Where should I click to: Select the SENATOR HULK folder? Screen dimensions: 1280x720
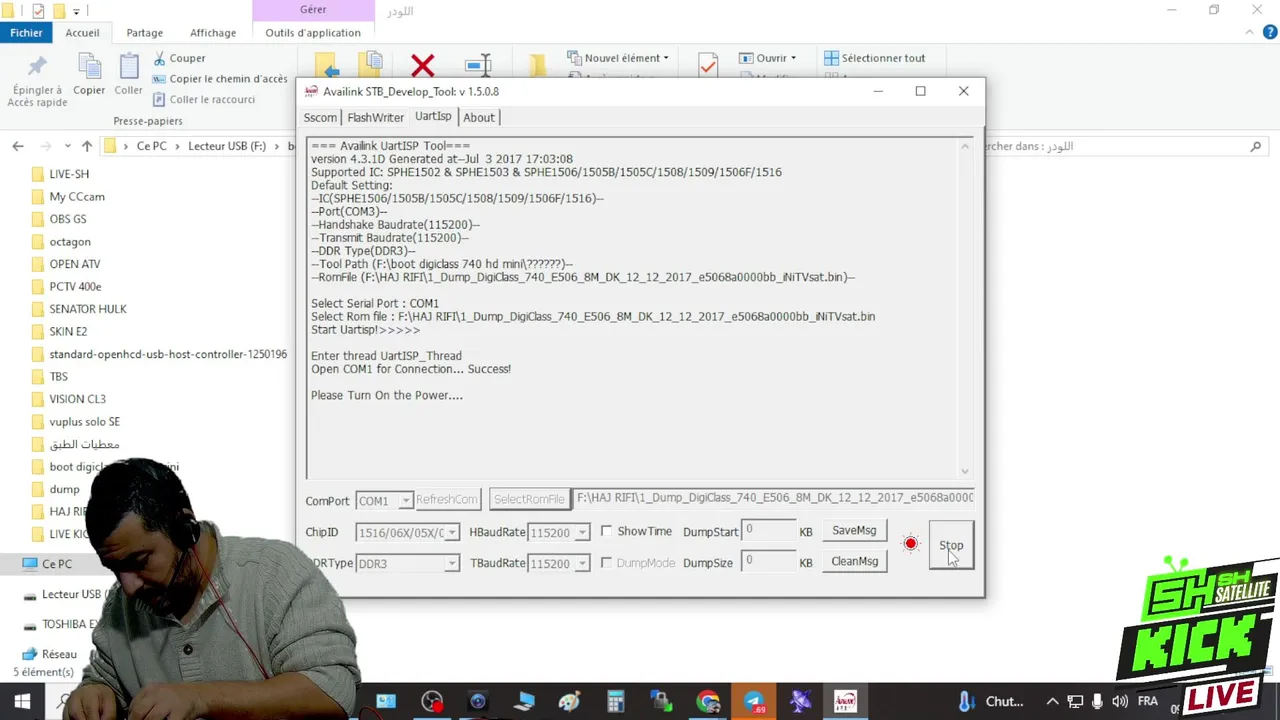(88, 309)
